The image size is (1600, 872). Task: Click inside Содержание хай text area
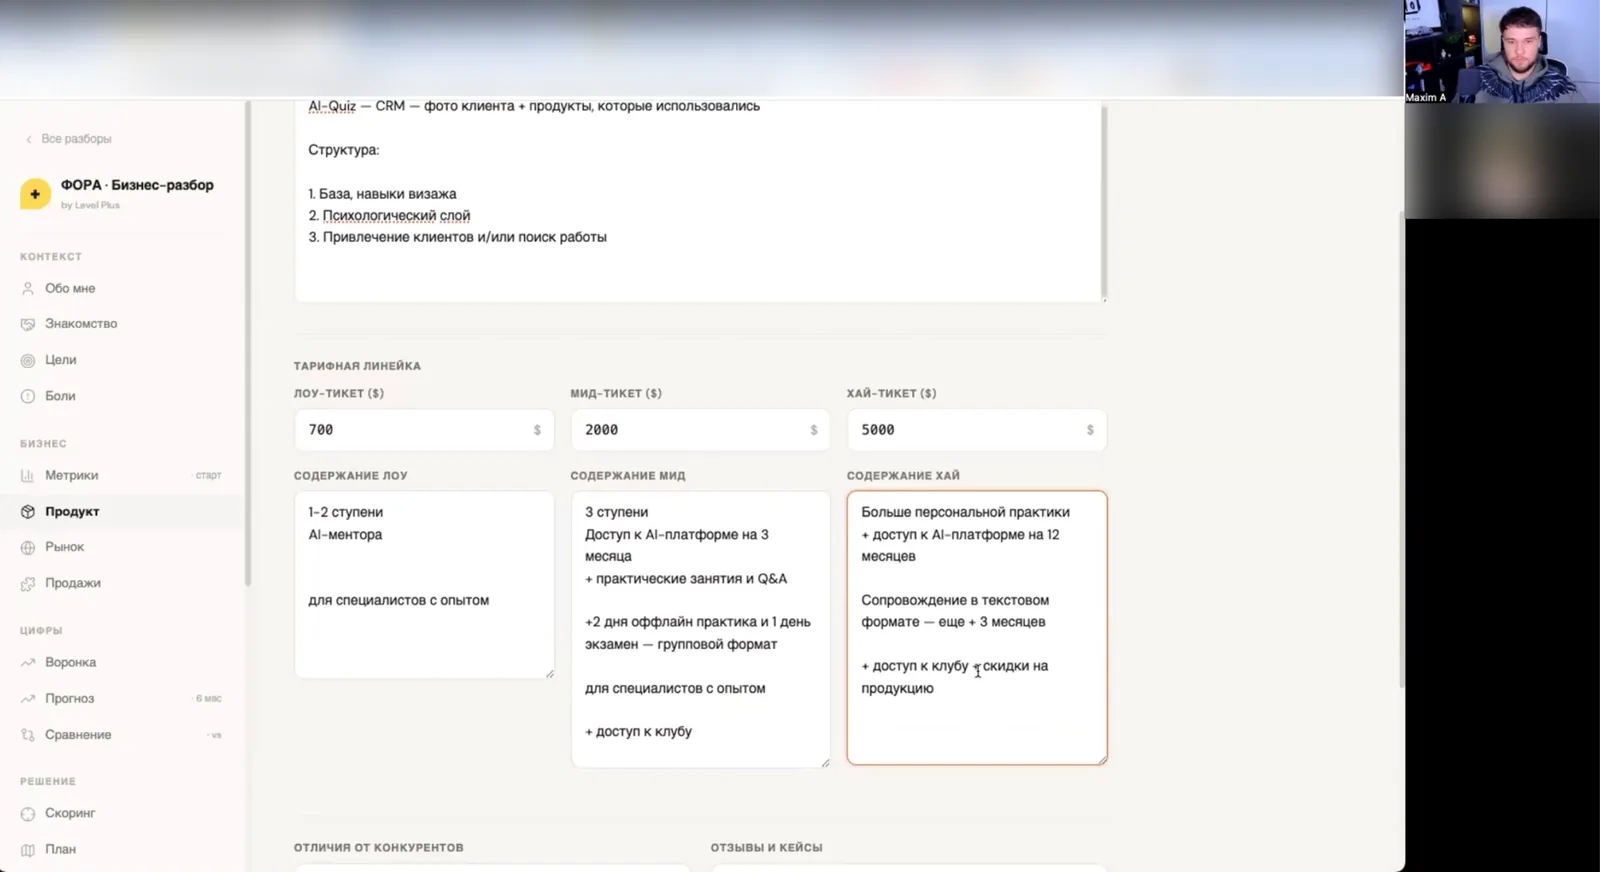coord(977,628)
